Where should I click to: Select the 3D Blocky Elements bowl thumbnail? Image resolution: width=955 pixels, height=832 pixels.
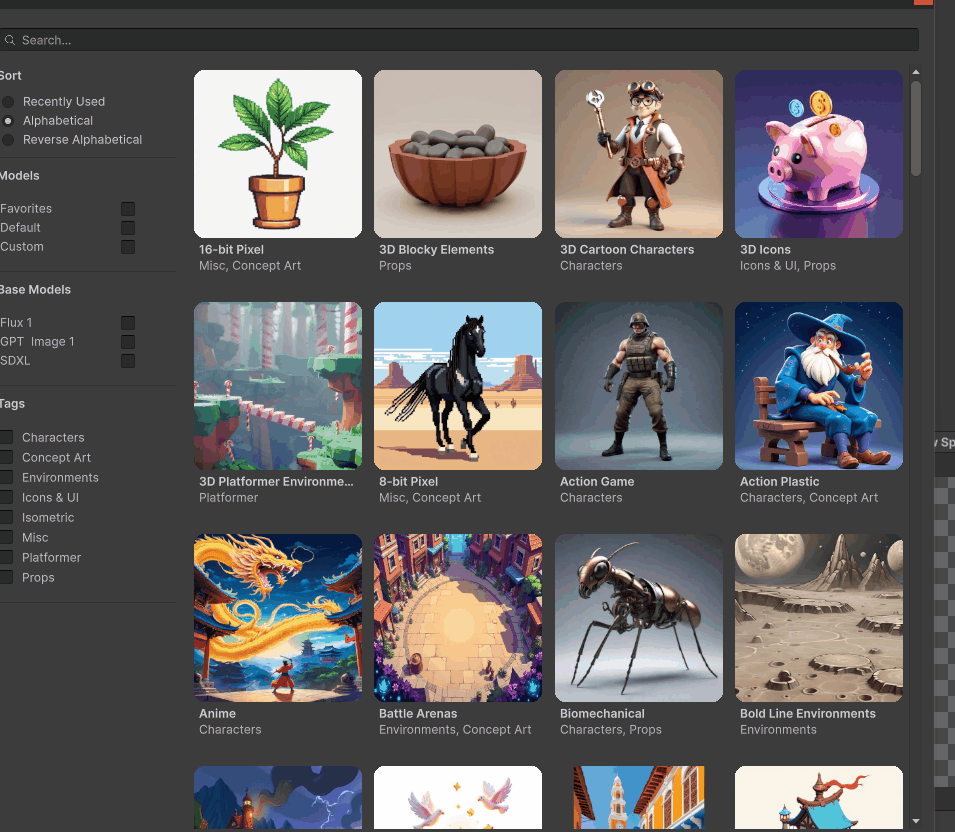click(458, 154)
